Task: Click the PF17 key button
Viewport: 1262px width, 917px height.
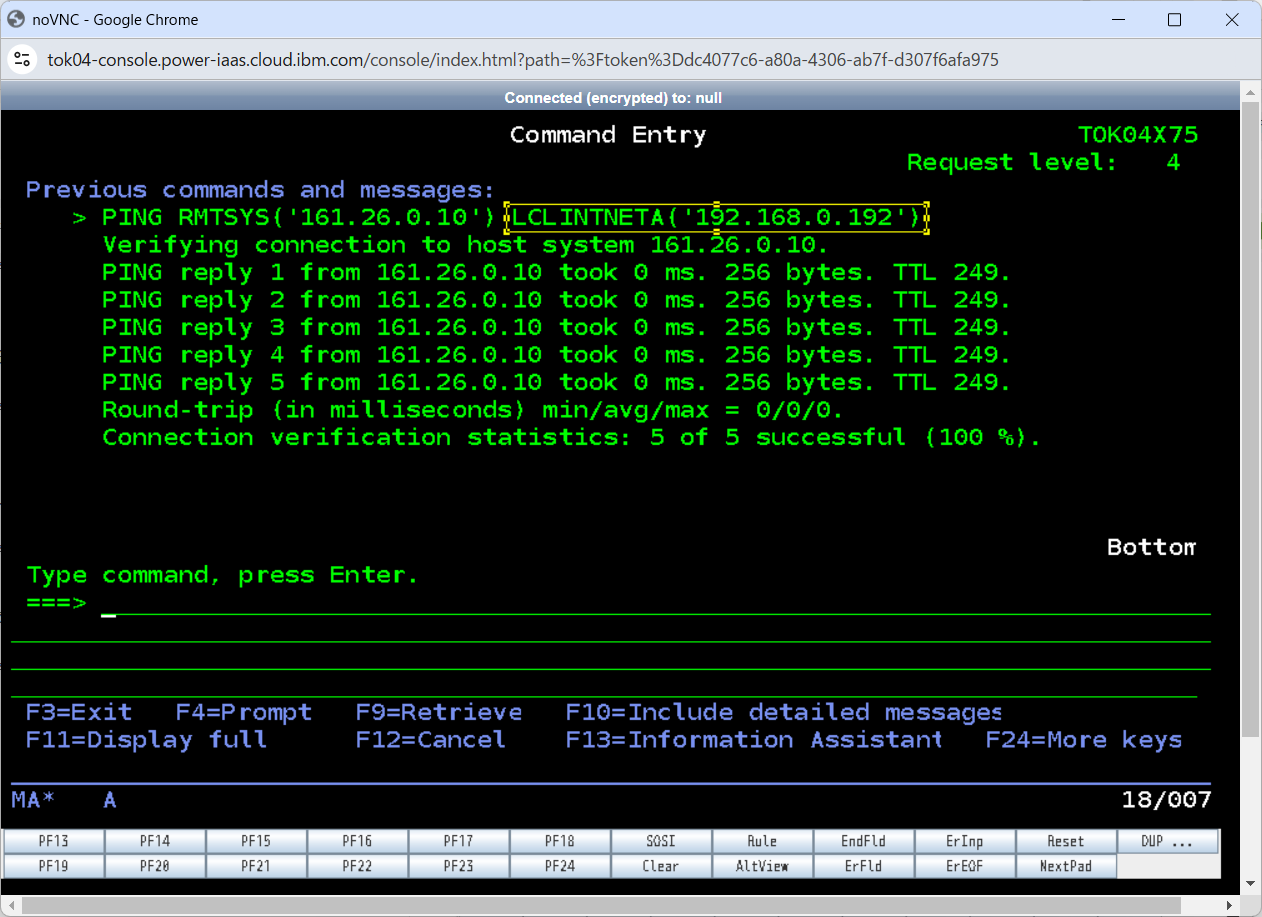Action: tap(458, 841)
